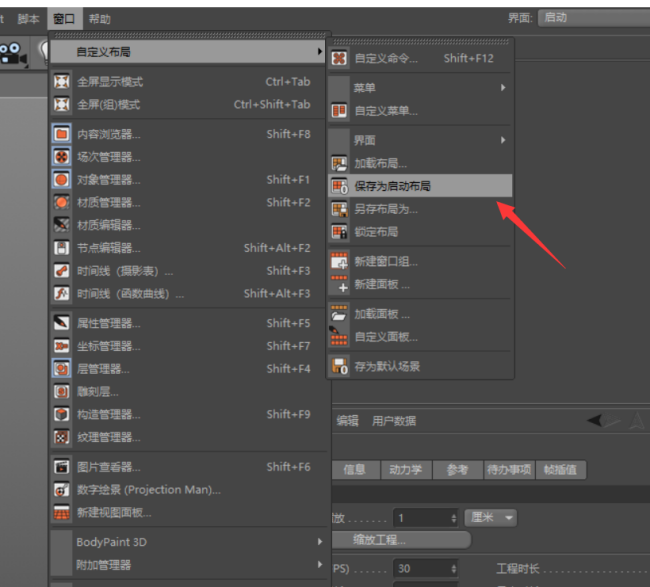Click the 加载布局 icon
This screenshot has height=587, width=650.
[339, 163]
